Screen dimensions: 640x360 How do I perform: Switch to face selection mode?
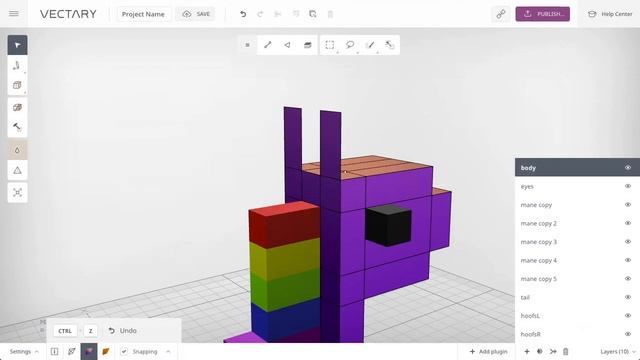[x=287, y=45]
